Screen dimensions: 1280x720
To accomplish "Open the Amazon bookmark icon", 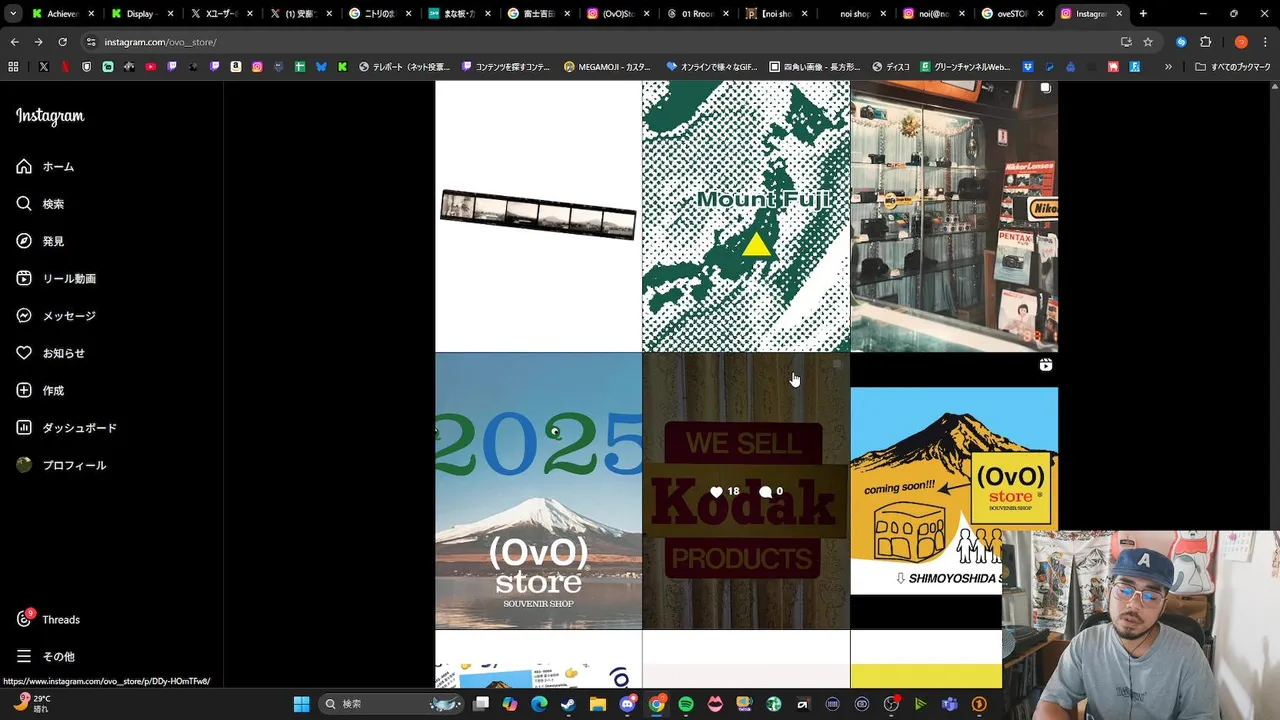I will tap(236, 67).
